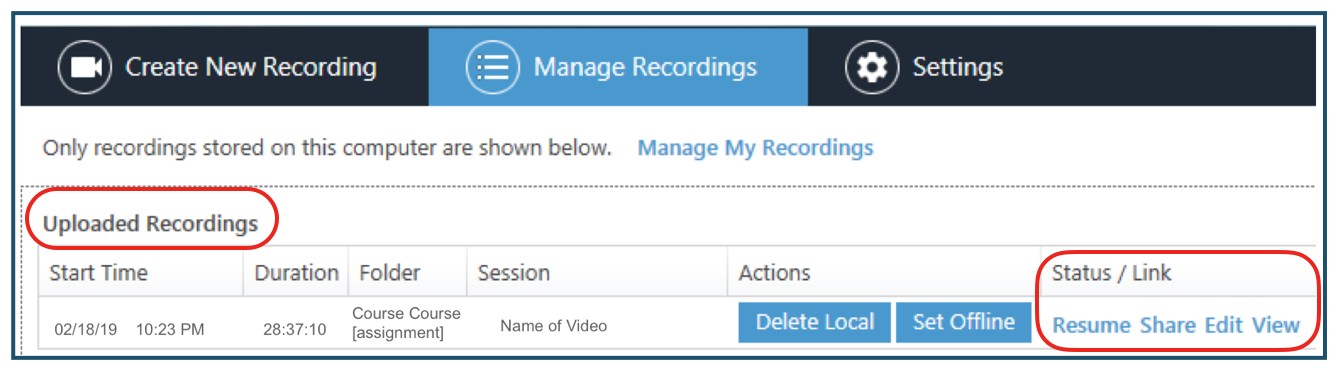Click the View link for the recording
Viewport: 1338px width, 370px height.
pos(1275,325)
